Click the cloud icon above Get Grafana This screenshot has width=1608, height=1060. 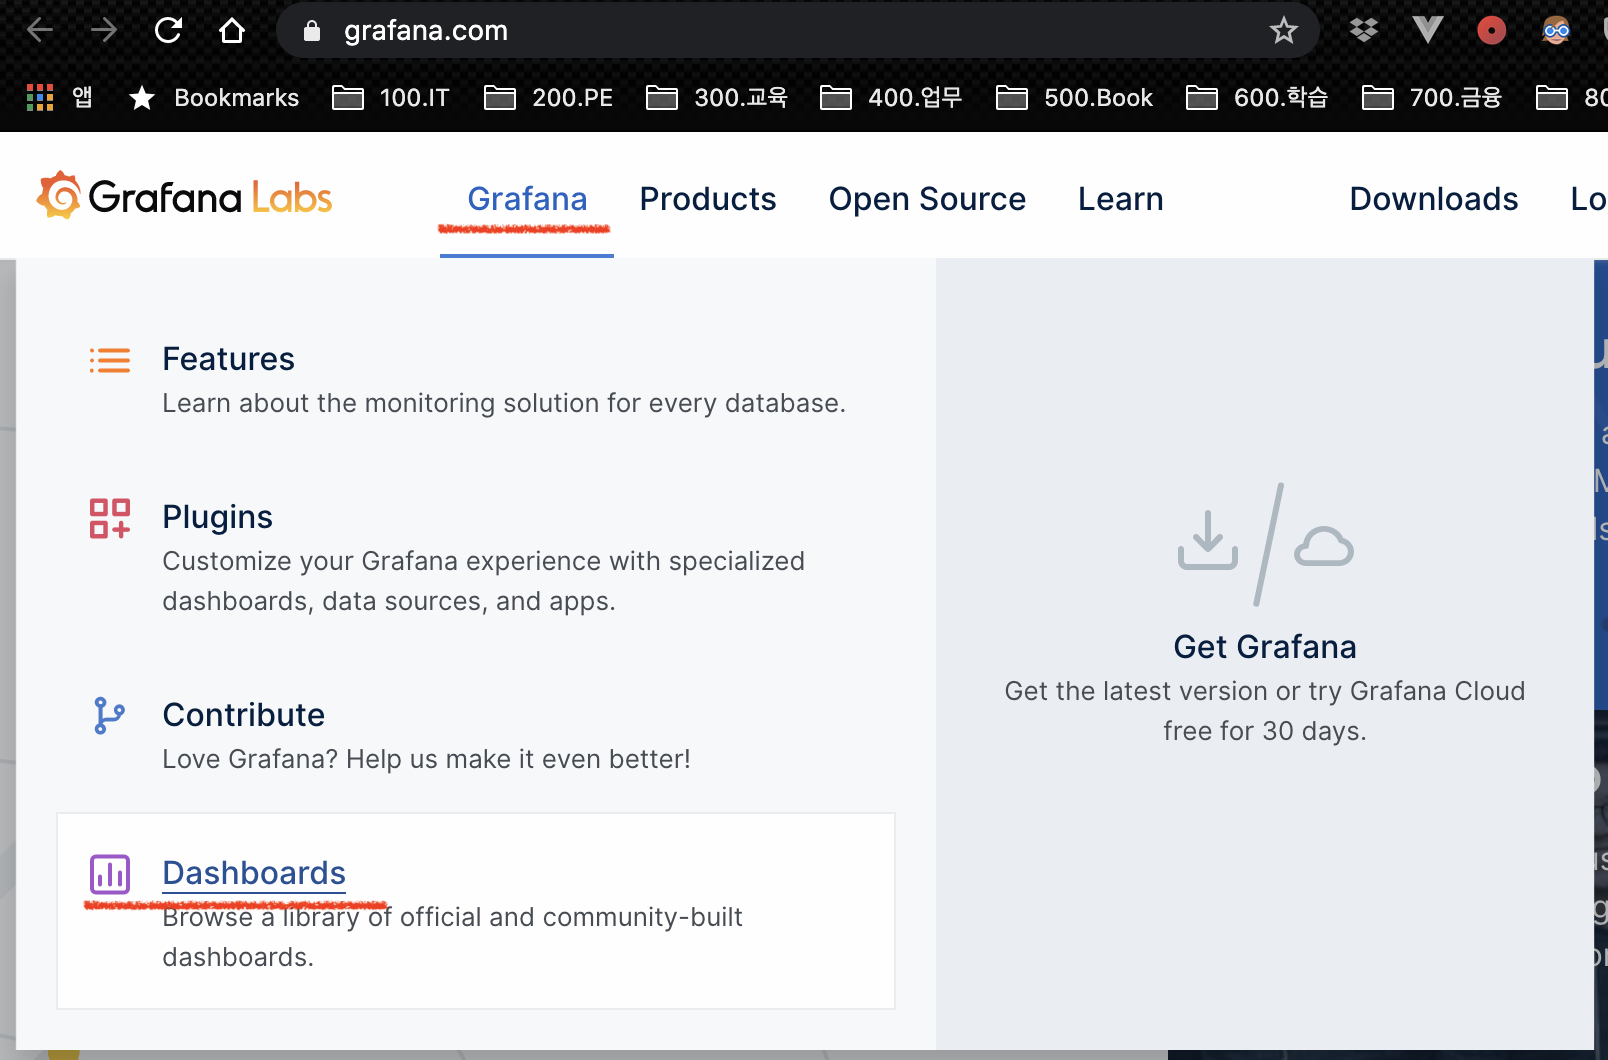coord(1324,547)
